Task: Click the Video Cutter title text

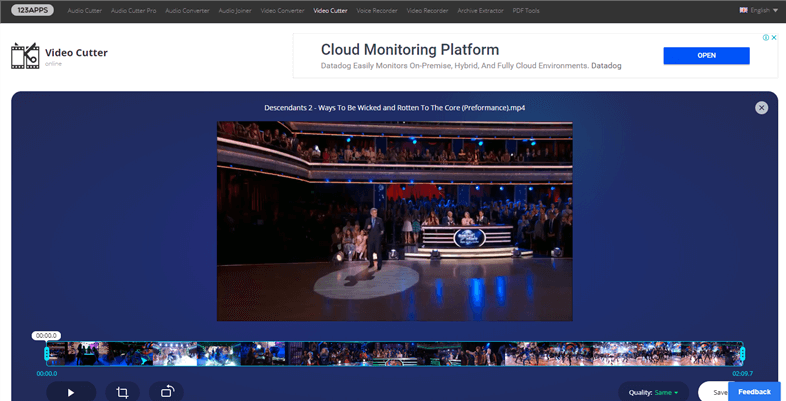Action: tap(76, 53)
